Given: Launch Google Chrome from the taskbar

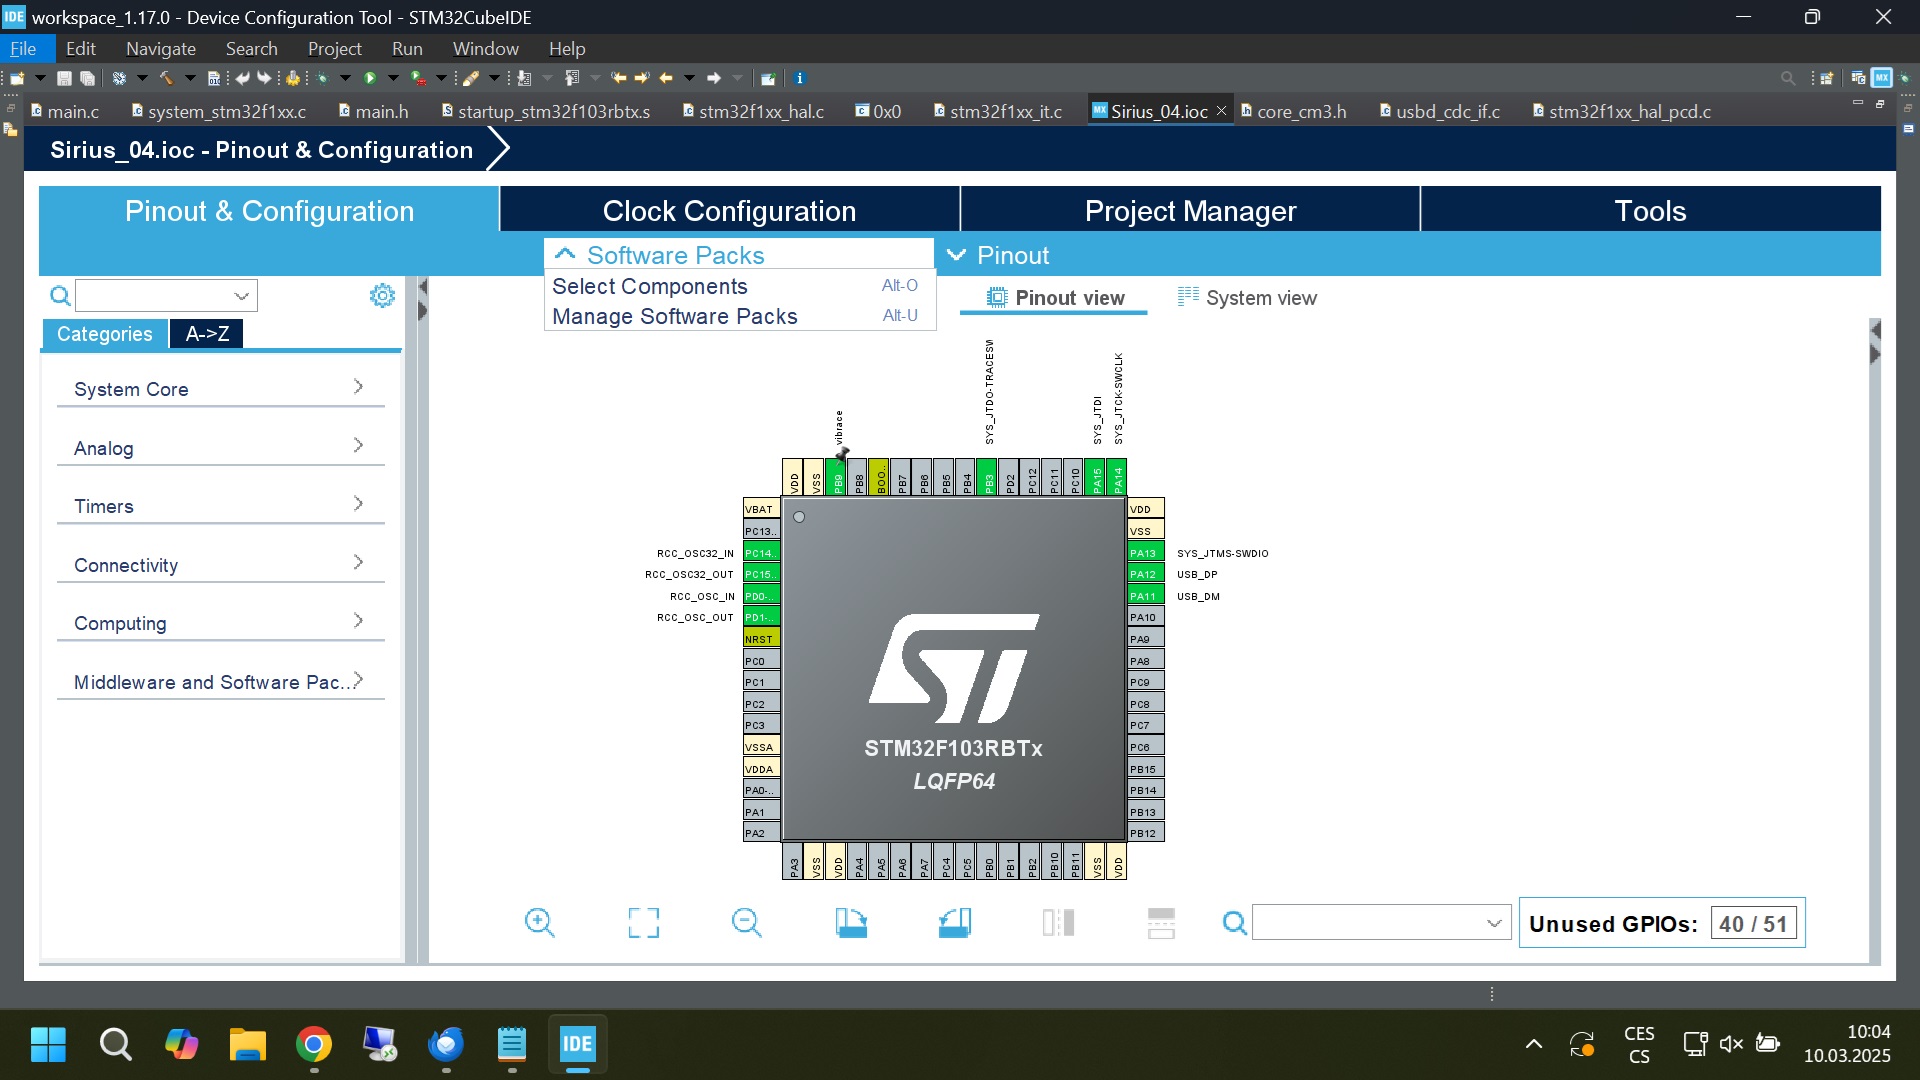Looking at the screenshot, I should pyautogui.click(x=314, y=1043).
